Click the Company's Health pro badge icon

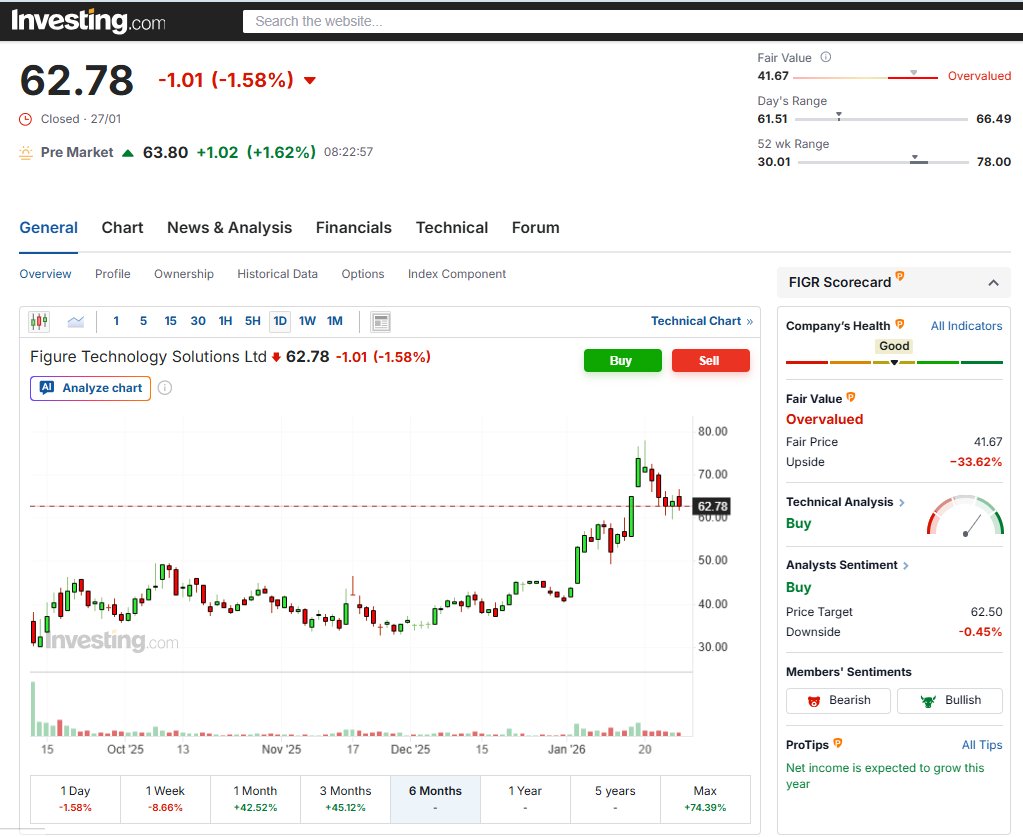(x=900, y=324)
